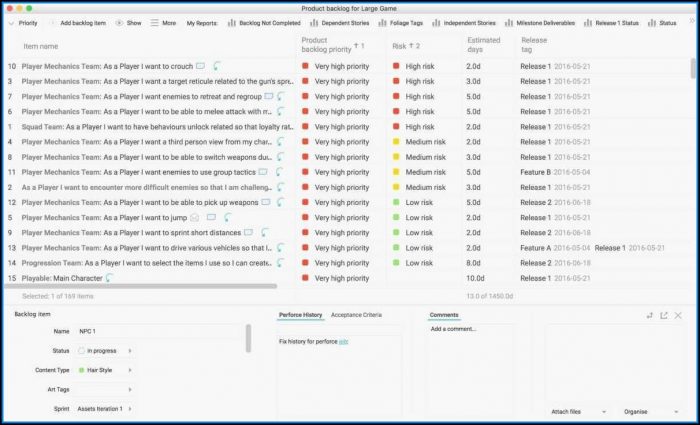Open comment icon on group tactics row
The height and width of the screenshot is (425, 700).
coord(263,172)
